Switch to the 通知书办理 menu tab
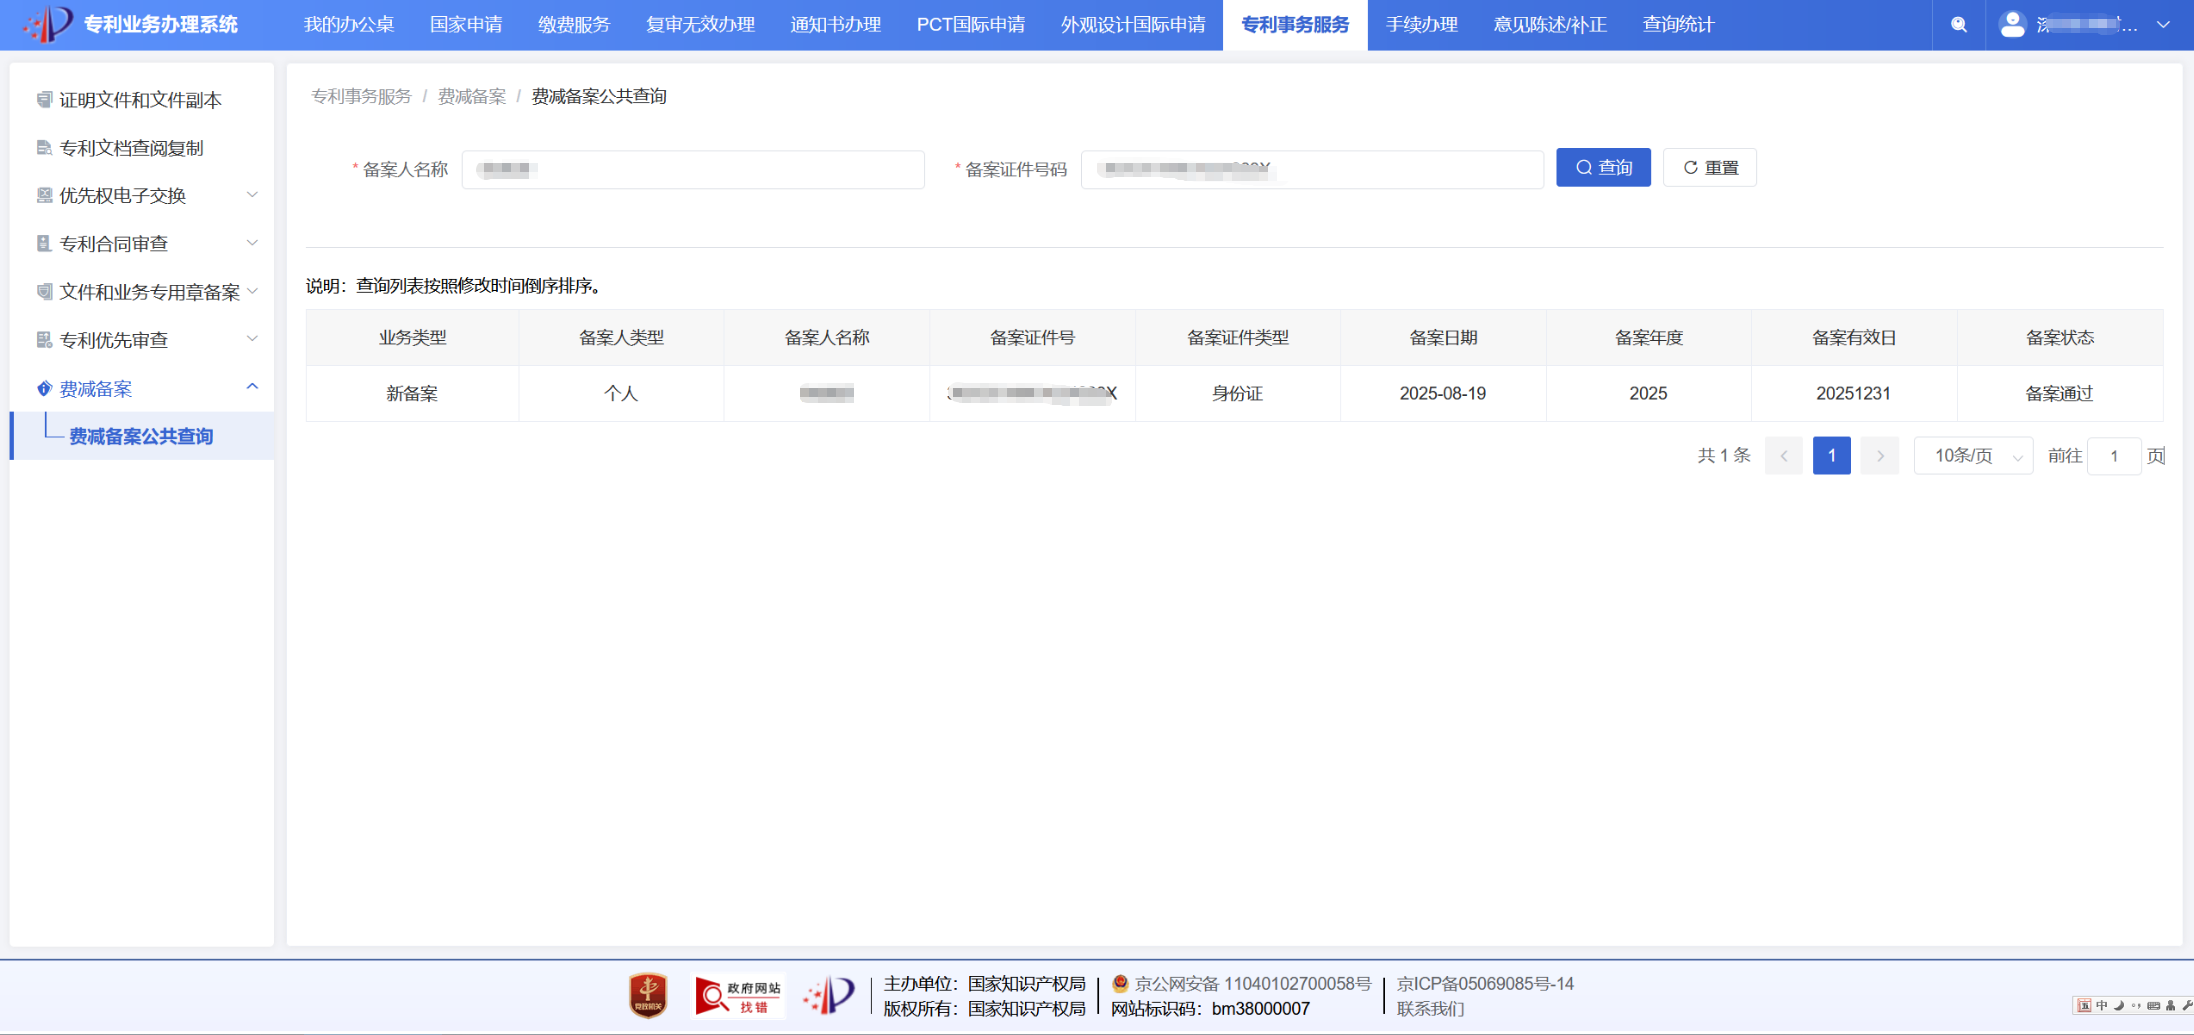 pos(835,25)
